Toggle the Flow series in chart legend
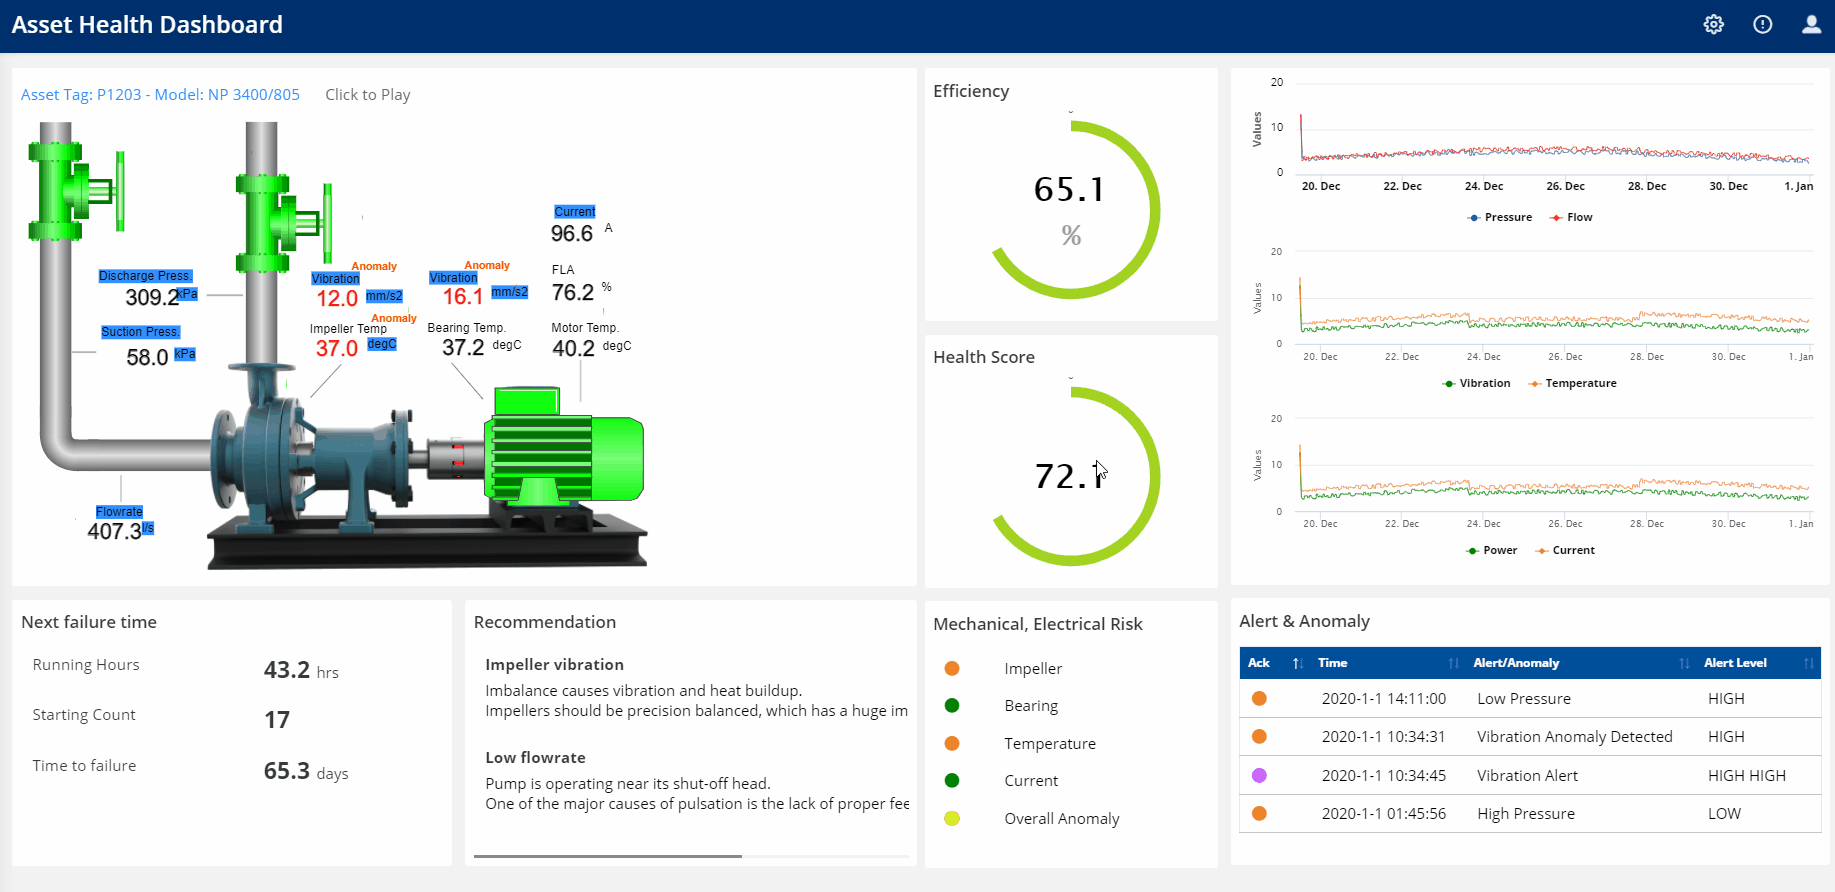This screenshot has height=892, width=1835. (1571, 217)
